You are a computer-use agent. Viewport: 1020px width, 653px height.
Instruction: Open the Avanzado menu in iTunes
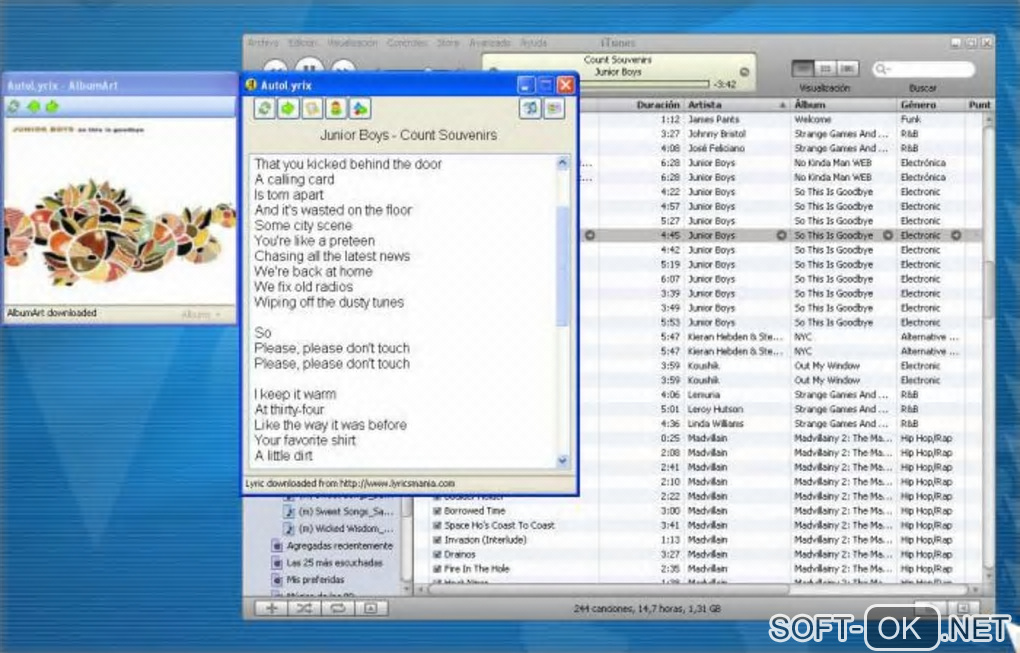490,43
